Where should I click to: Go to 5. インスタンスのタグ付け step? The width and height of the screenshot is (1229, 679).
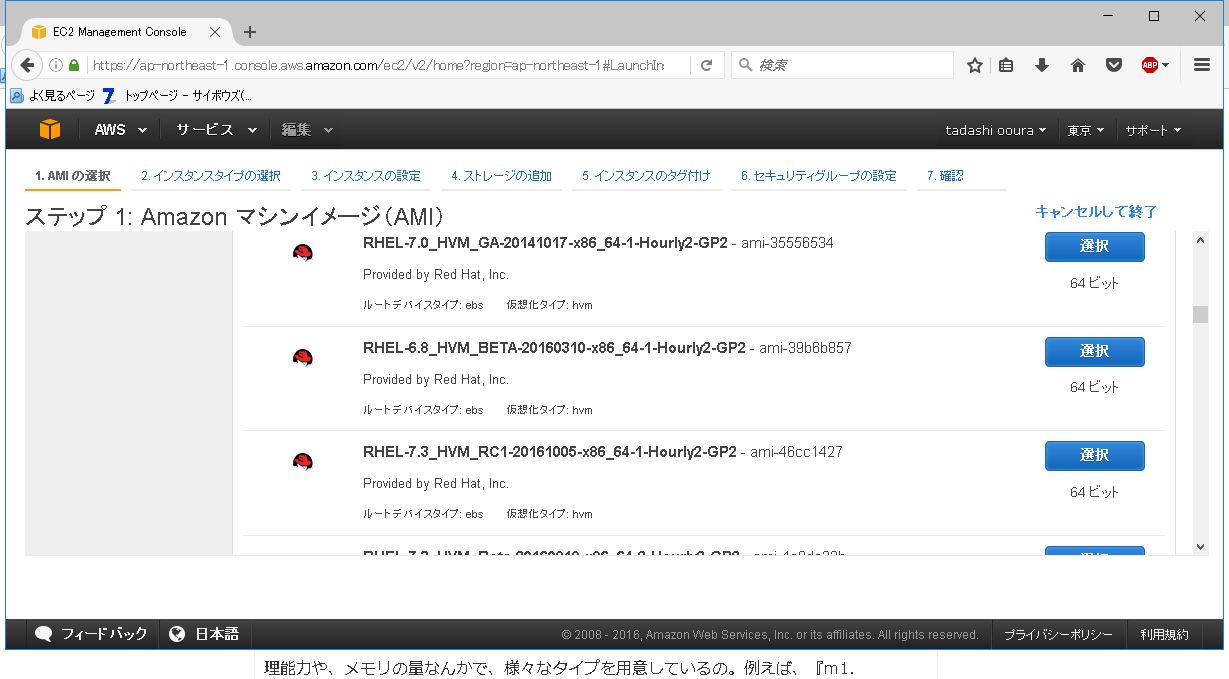click(x=646, y=176)
